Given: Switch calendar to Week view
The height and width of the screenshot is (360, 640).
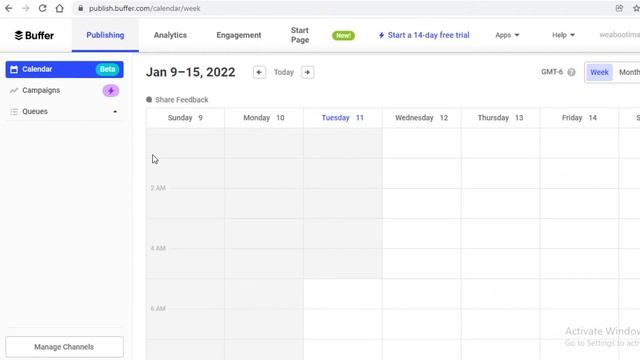Looking at the screenshot, I should click(599, 72).
